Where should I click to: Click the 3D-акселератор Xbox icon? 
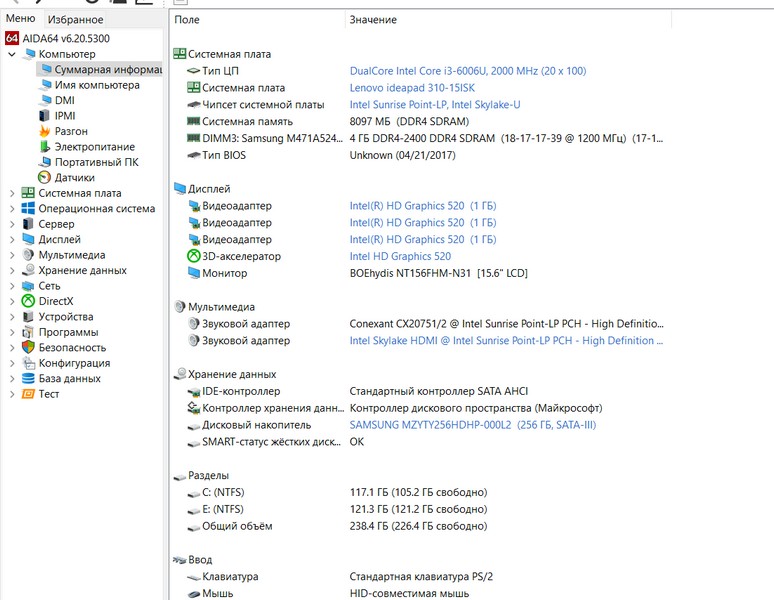point(194,256)
